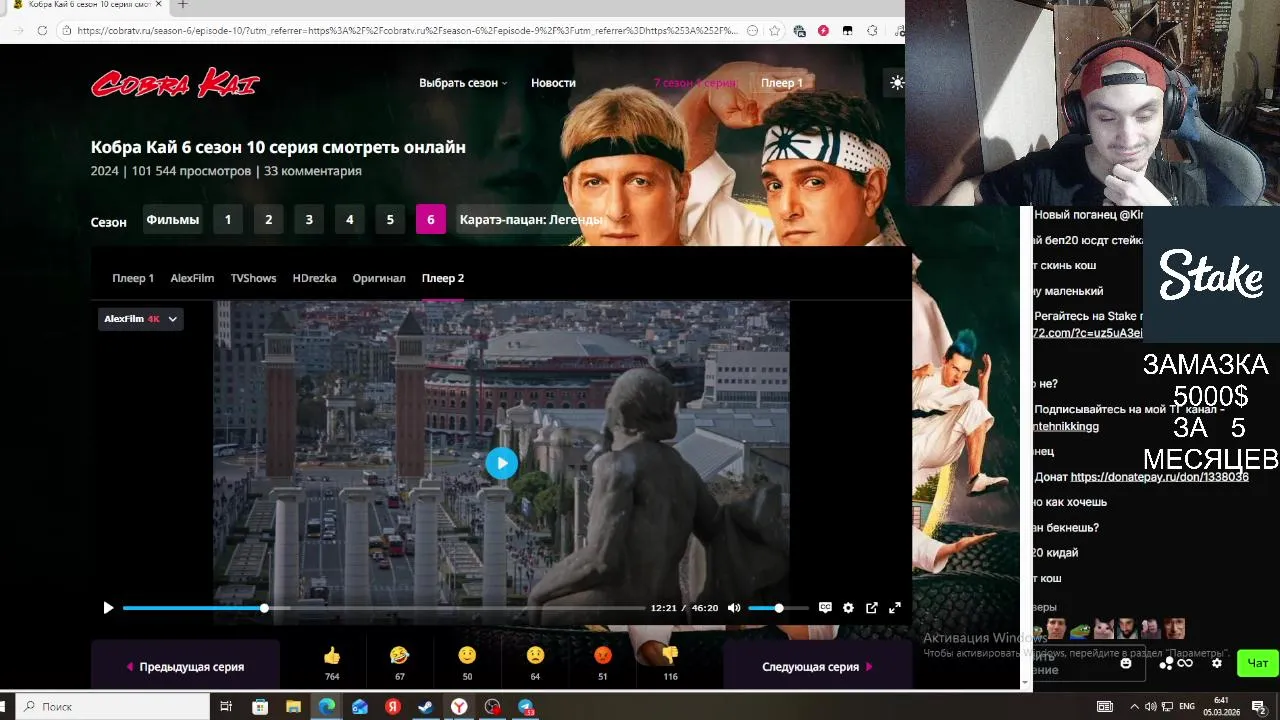Viewport: 1280px width, 720px height.
Task: Open the pink '7 сезон 1 серия' link
Action: tap(695, 83)
